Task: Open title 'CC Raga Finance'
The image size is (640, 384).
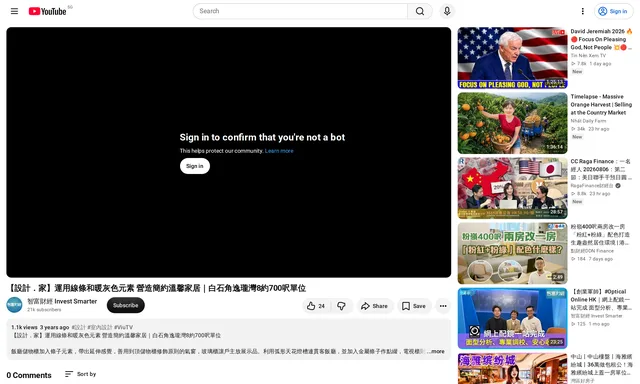Action: point(601,169)
